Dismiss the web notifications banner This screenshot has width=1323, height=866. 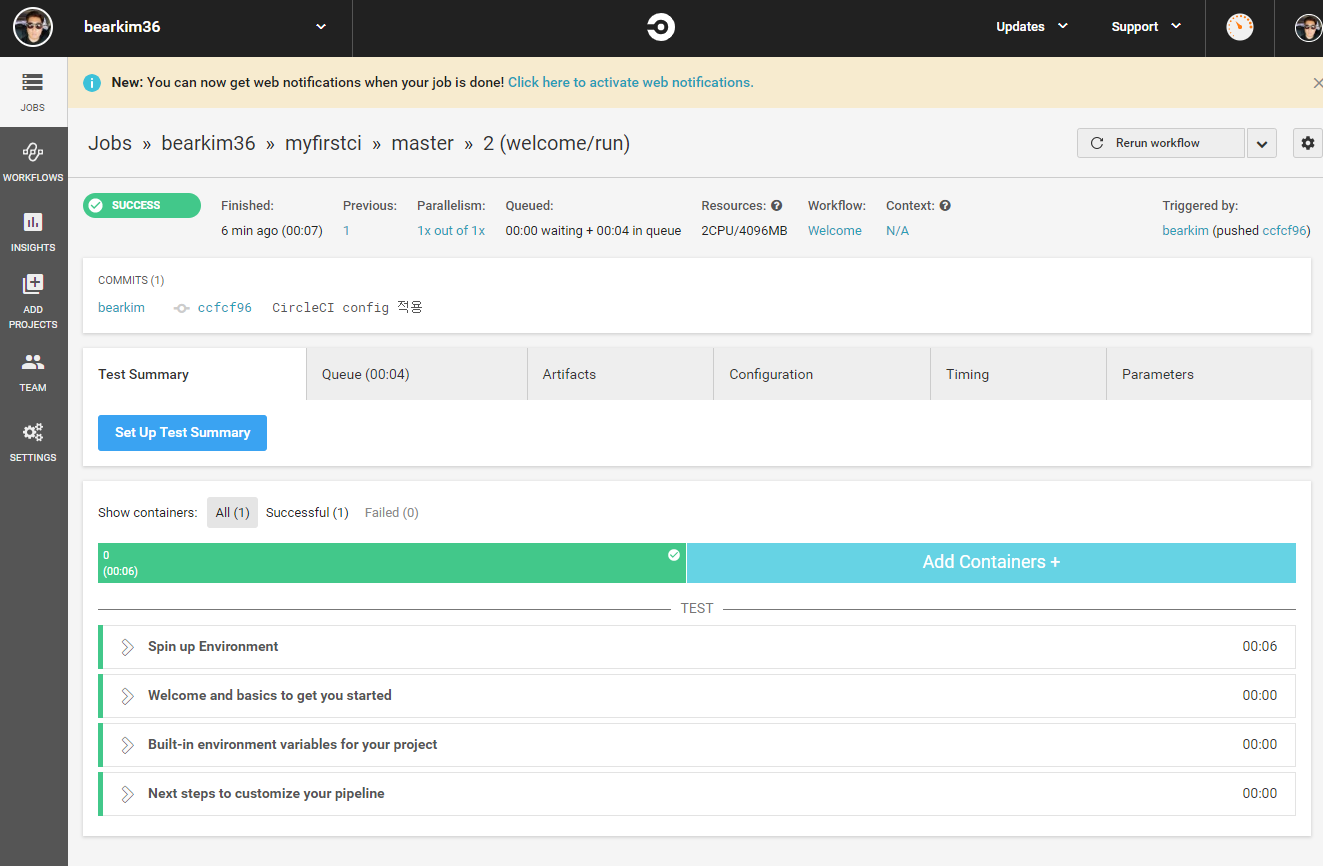(x=1317, y=83)
